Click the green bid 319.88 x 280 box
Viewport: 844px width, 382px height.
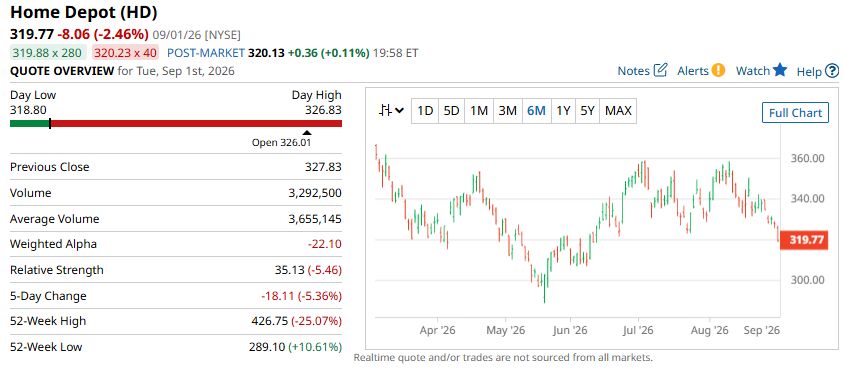48,53
